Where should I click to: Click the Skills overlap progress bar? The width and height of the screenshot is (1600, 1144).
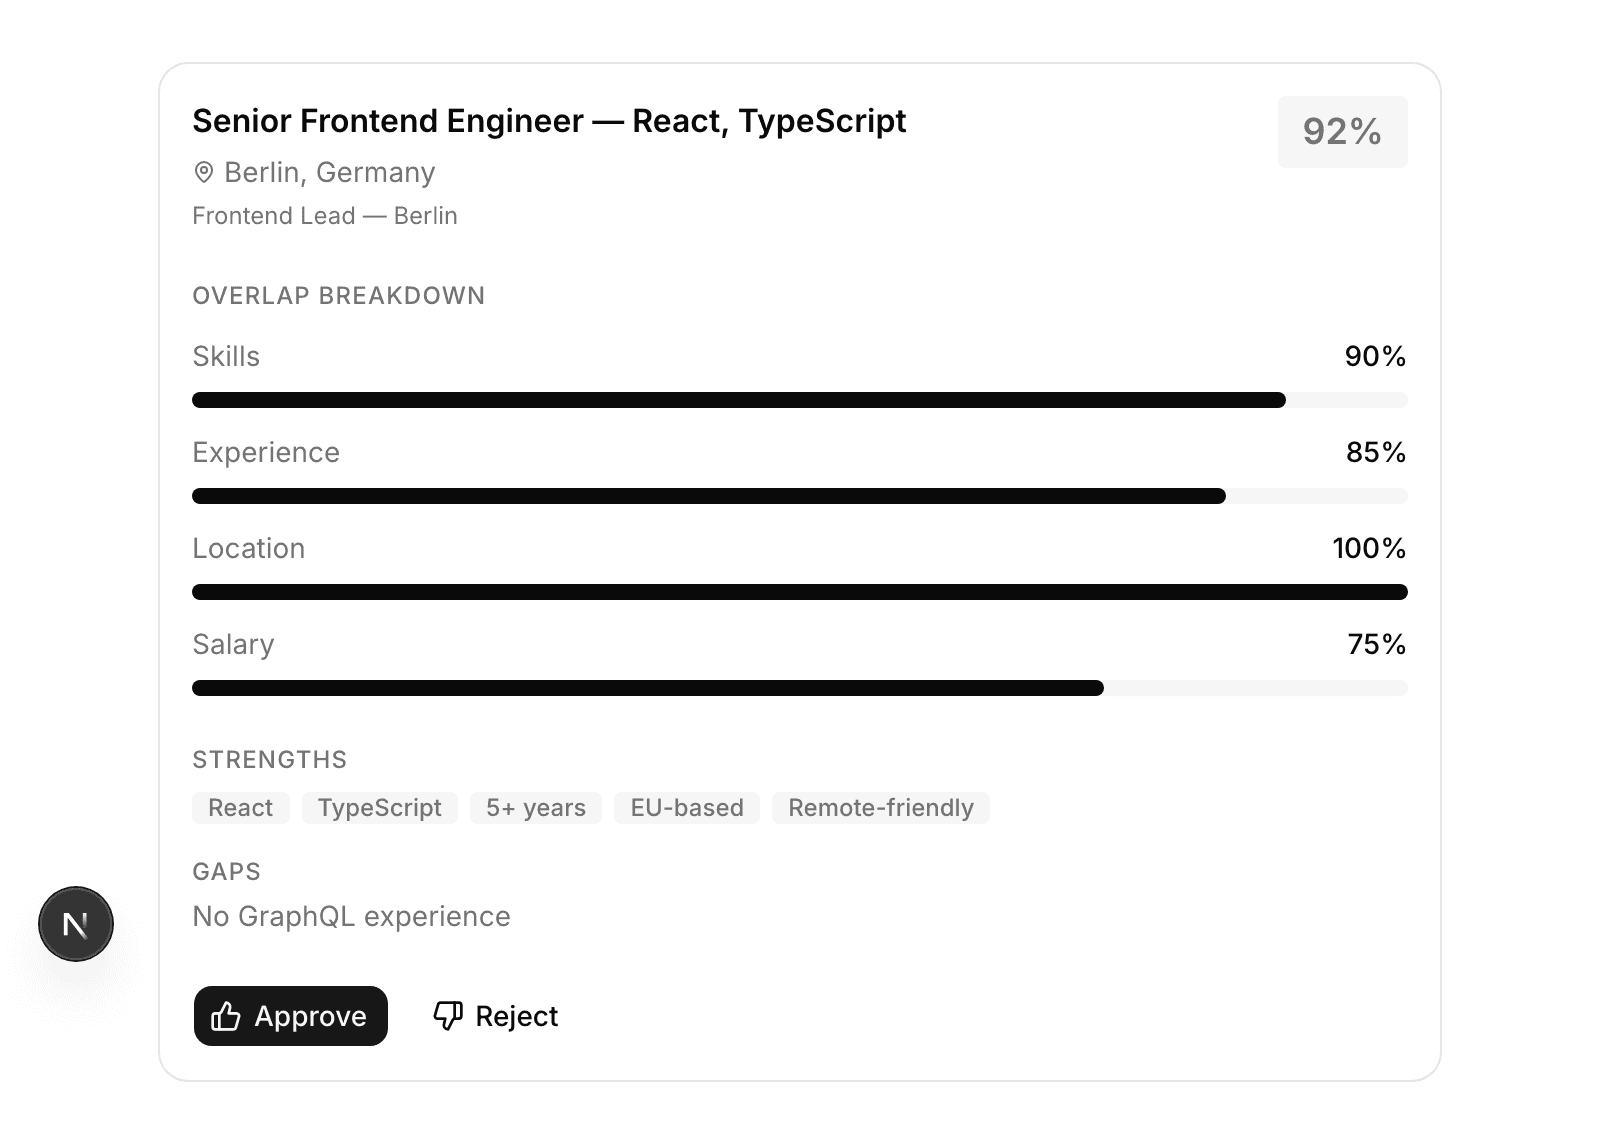click(x=799, y=400)
